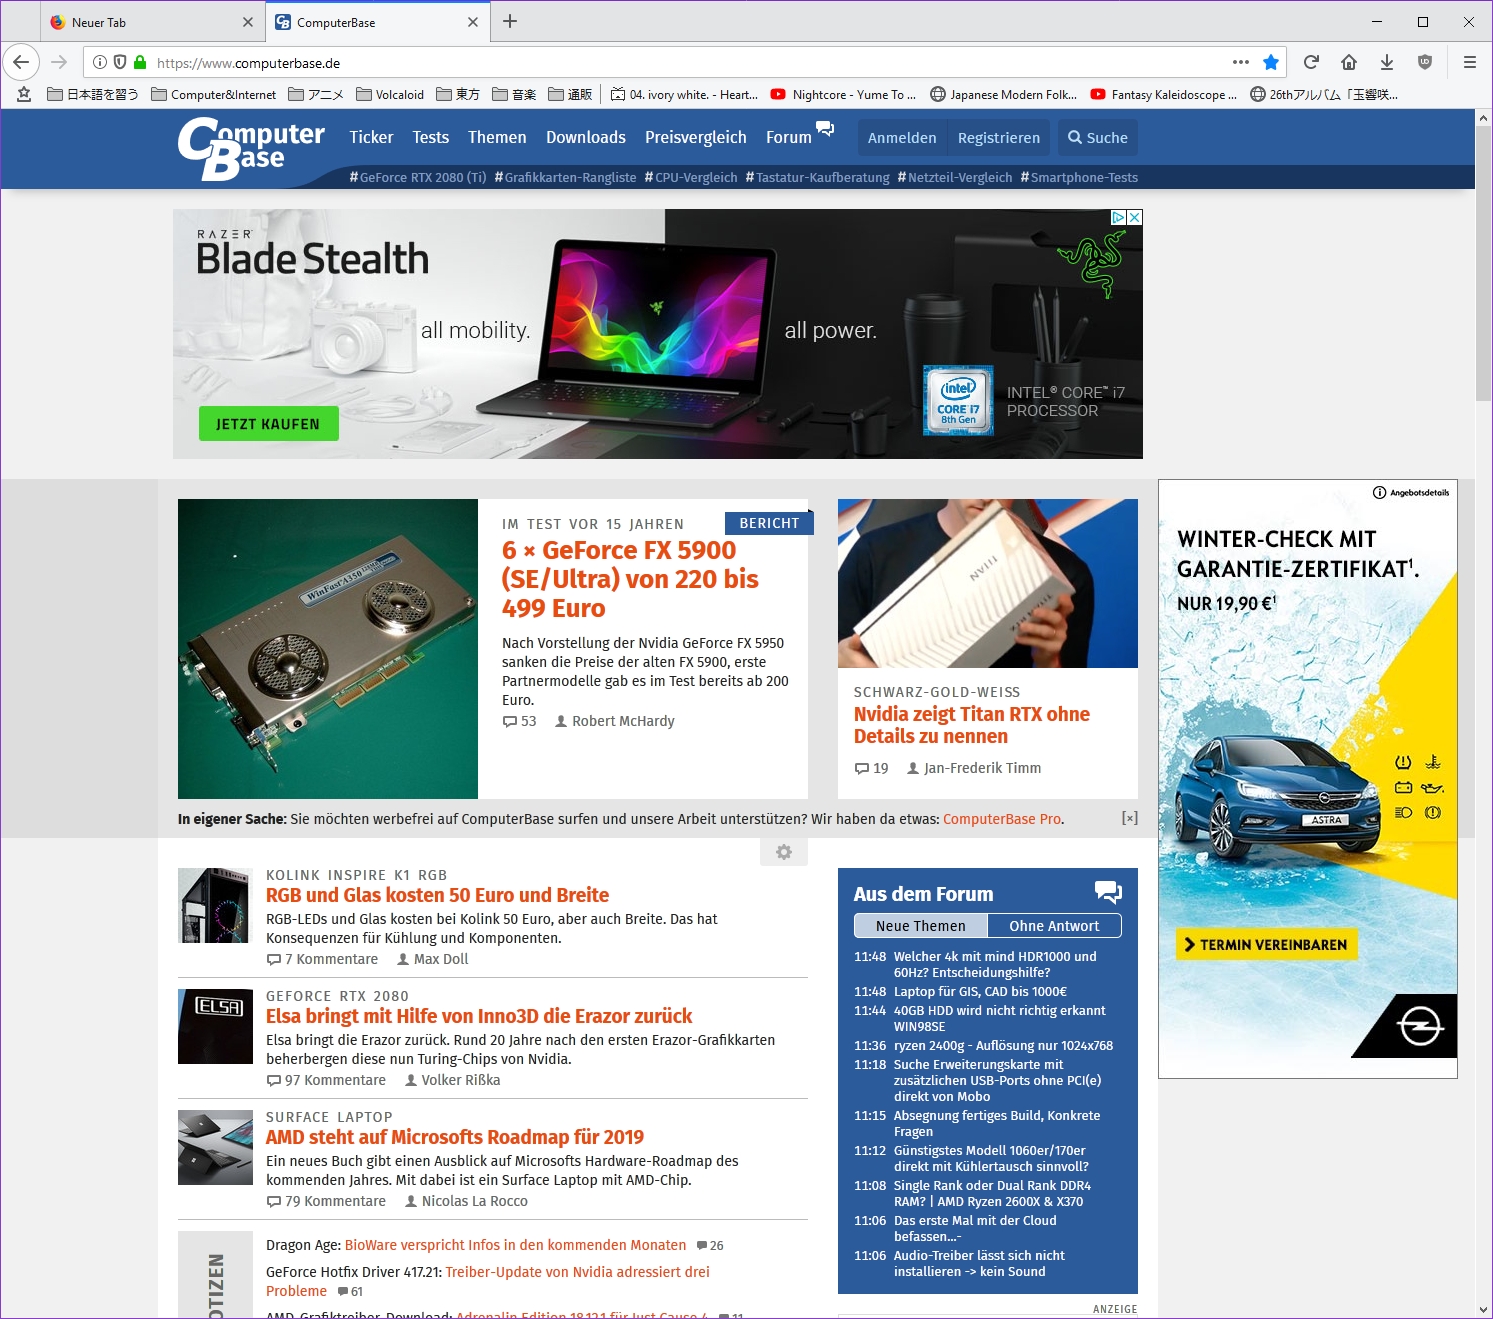Dismiss the In eigener Sache notice

coord(1130,818)
